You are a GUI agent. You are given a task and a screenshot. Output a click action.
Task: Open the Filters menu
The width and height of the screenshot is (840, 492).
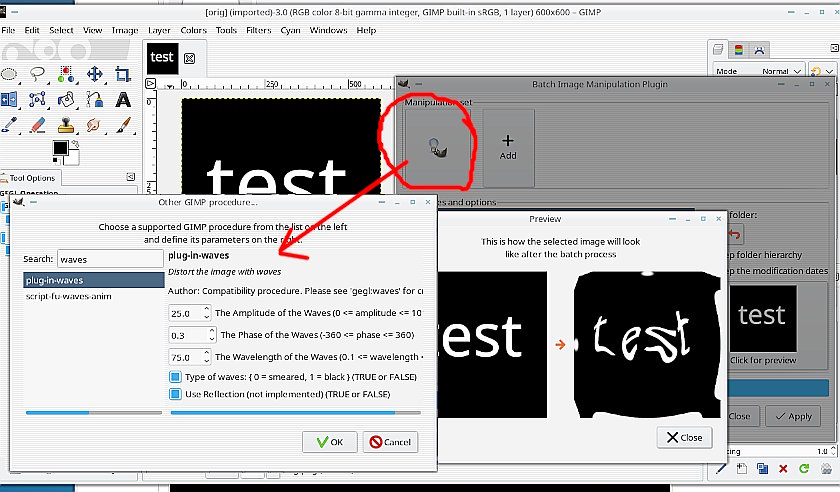[x=259, y=31]
